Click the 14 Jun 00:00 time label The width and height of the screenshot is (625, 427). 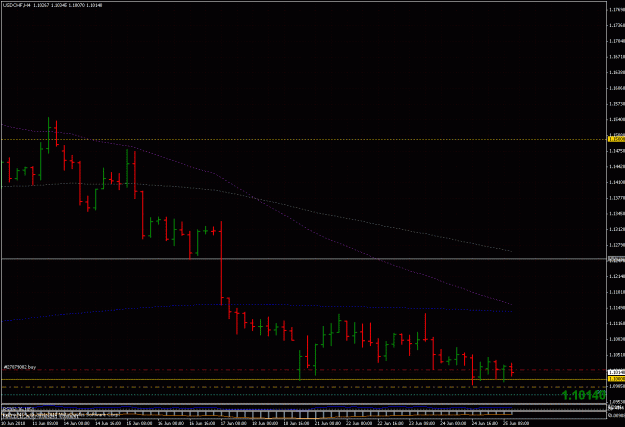(77, 423)
